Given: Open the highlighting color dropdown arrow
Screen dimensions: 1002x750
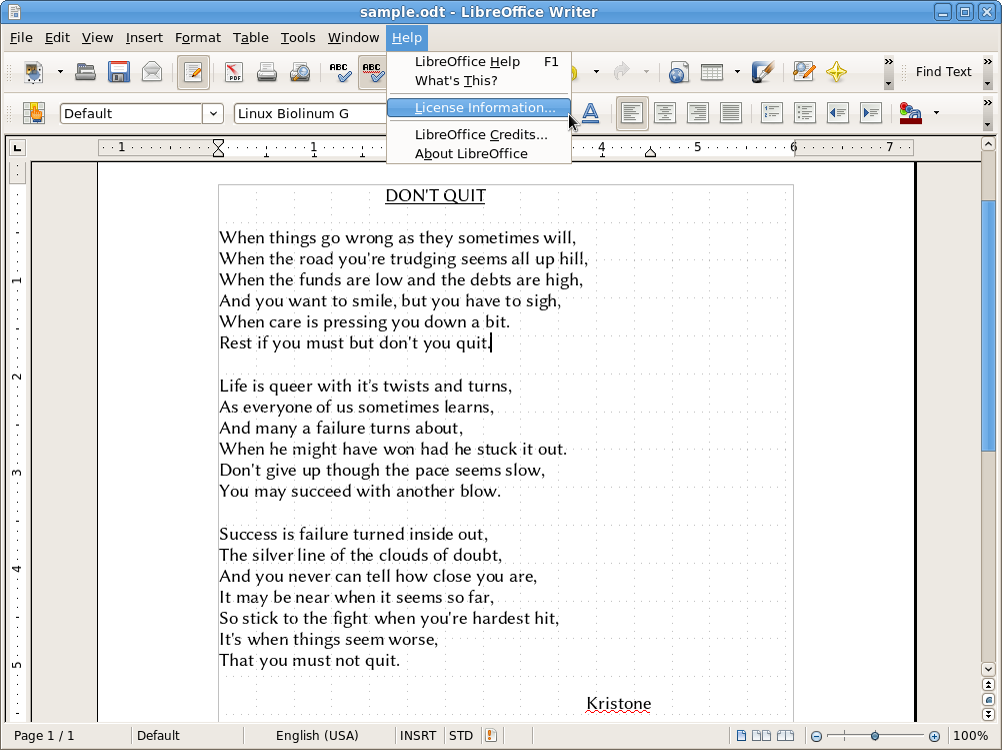Looking at the screenshot, I should coord(934,113).
